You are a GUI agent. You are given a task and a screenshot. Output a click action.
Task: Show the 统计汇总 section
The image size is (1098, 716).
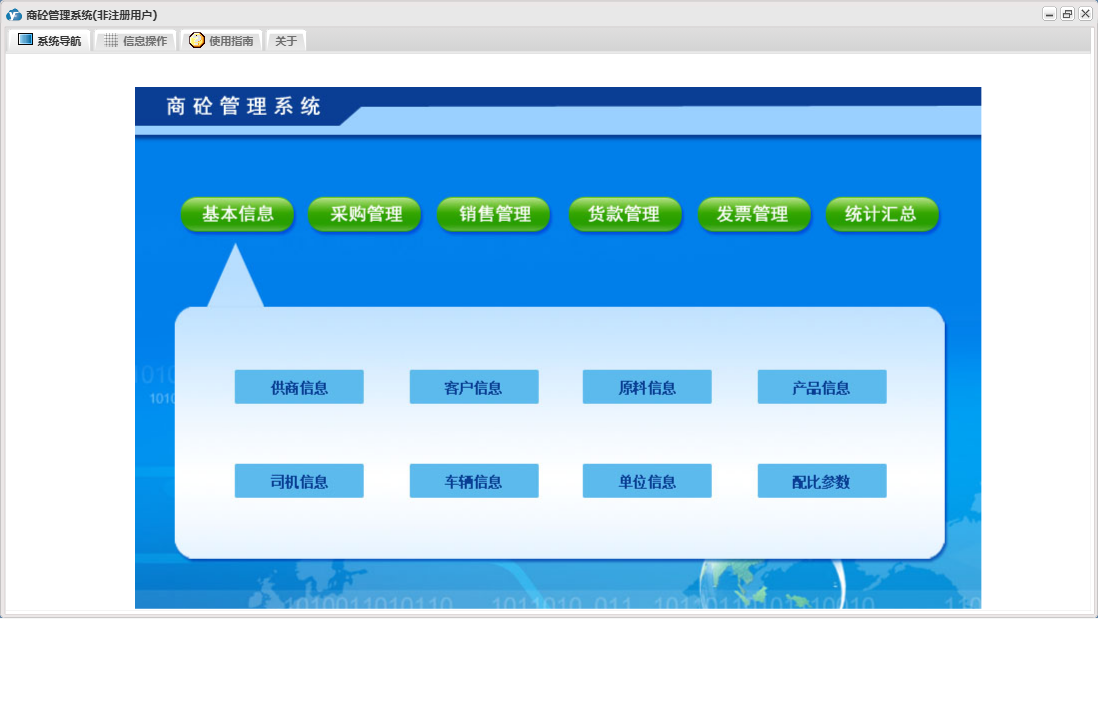point(881,214)
